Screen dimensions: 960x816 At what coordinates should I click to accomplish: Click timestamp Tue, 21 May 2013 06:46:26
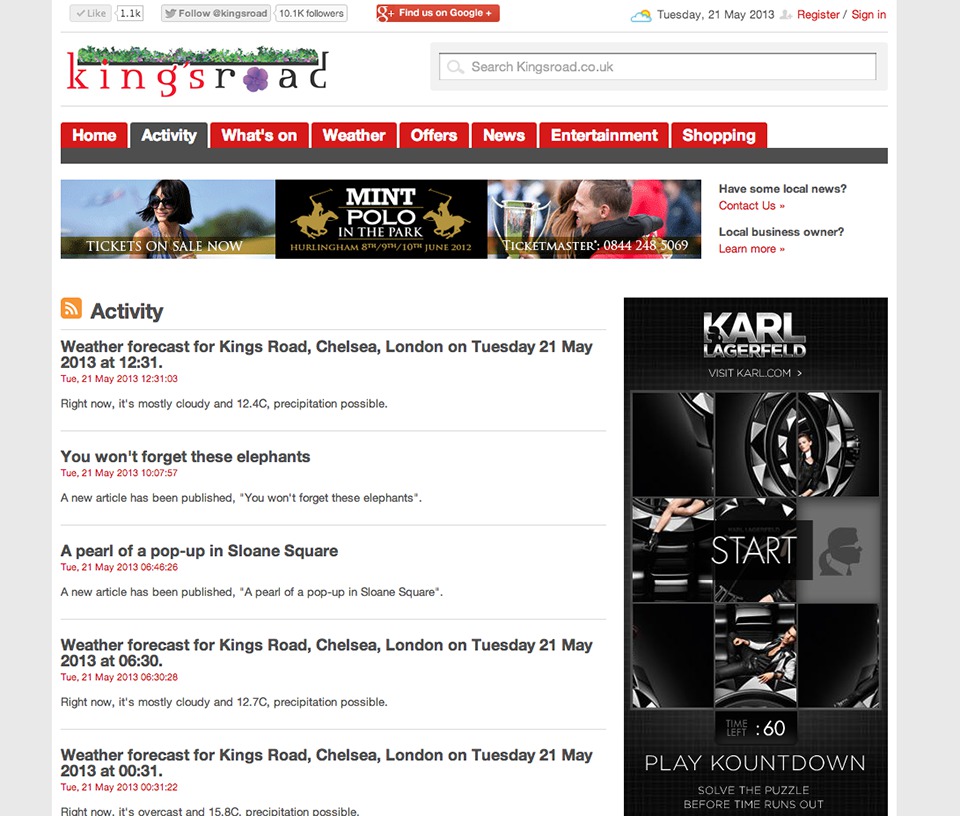119,567
